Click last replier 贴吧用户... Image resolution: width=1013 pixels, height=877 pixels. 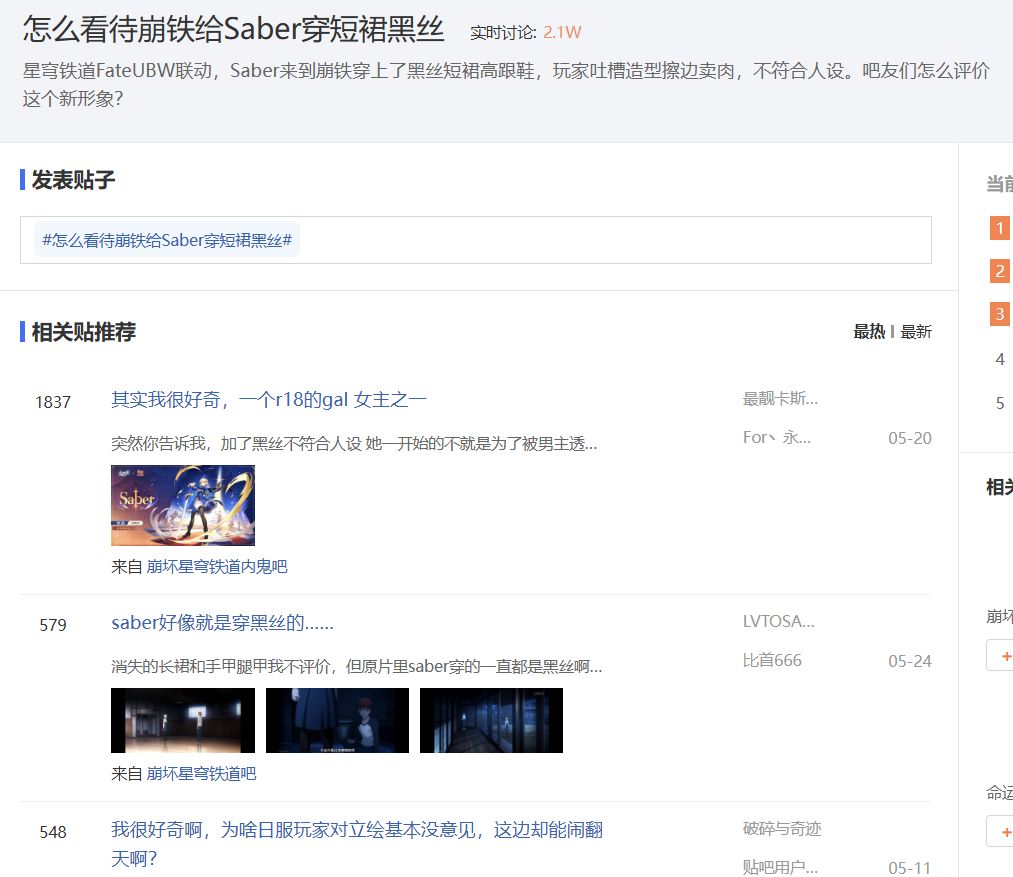(780, 867)
